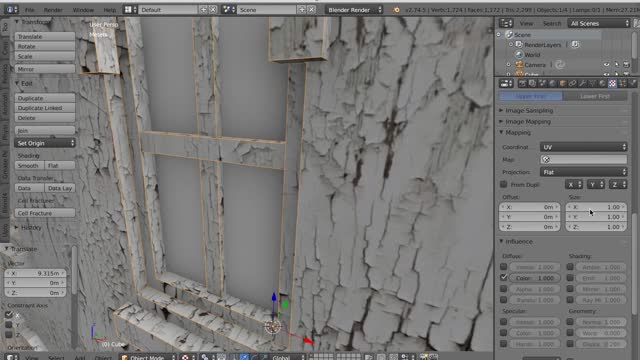
Task: Open the Constraints chain-link tab
Action: 572,83
